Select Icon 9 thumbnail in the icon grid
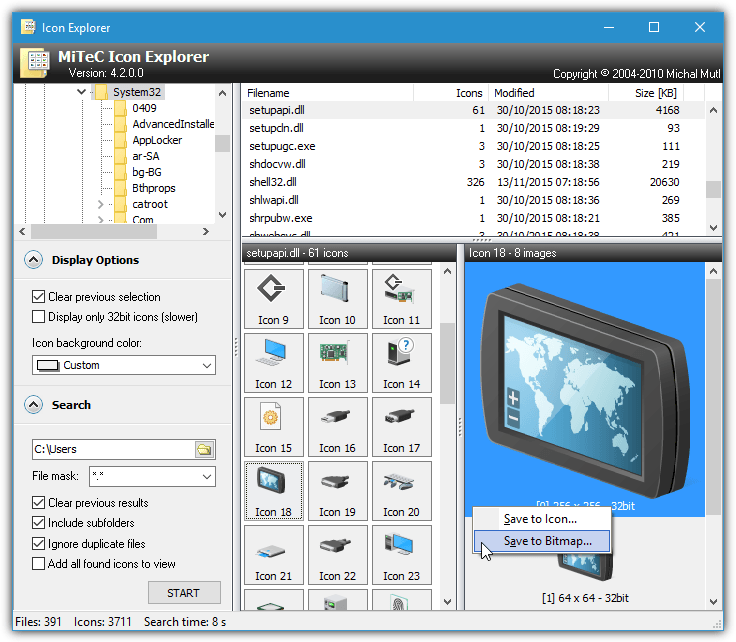Image resolution: width=736 pixels, height=642 pixels. (x=273, y=299)
